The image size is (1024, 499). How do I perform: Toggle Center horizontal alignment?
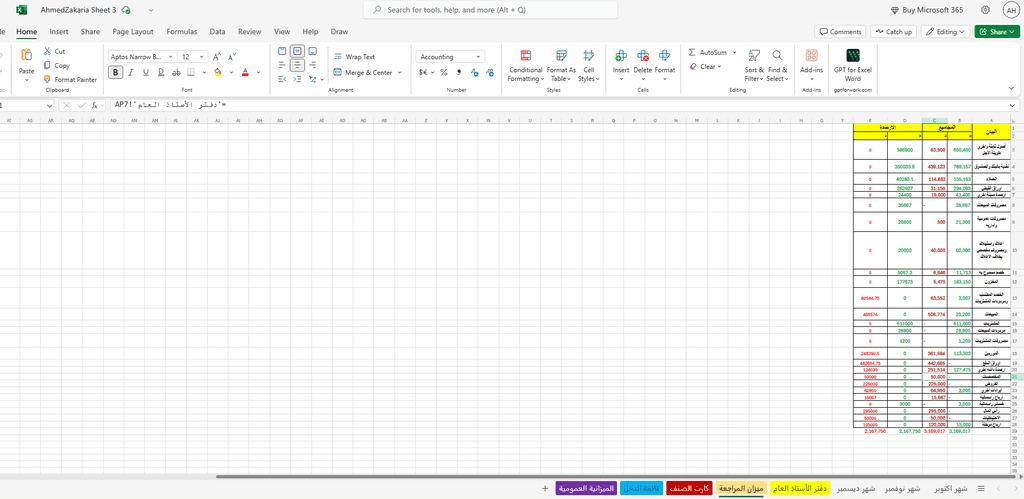tap(298, 65)
